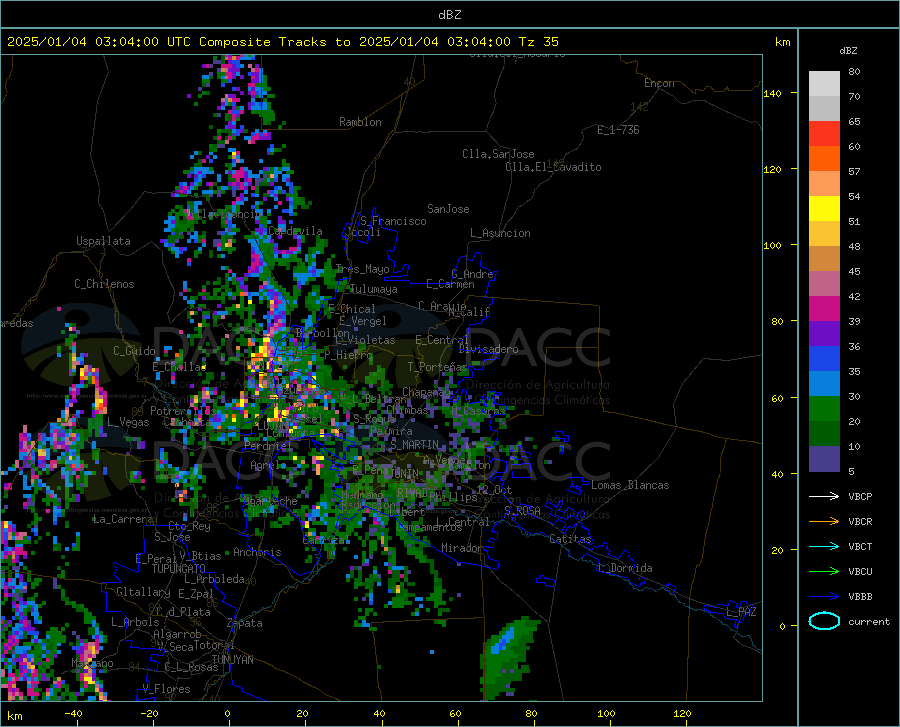This screenshot has width=900, height=727.
Task: Click the L_Asuncion label
Action: click(500, 233)
